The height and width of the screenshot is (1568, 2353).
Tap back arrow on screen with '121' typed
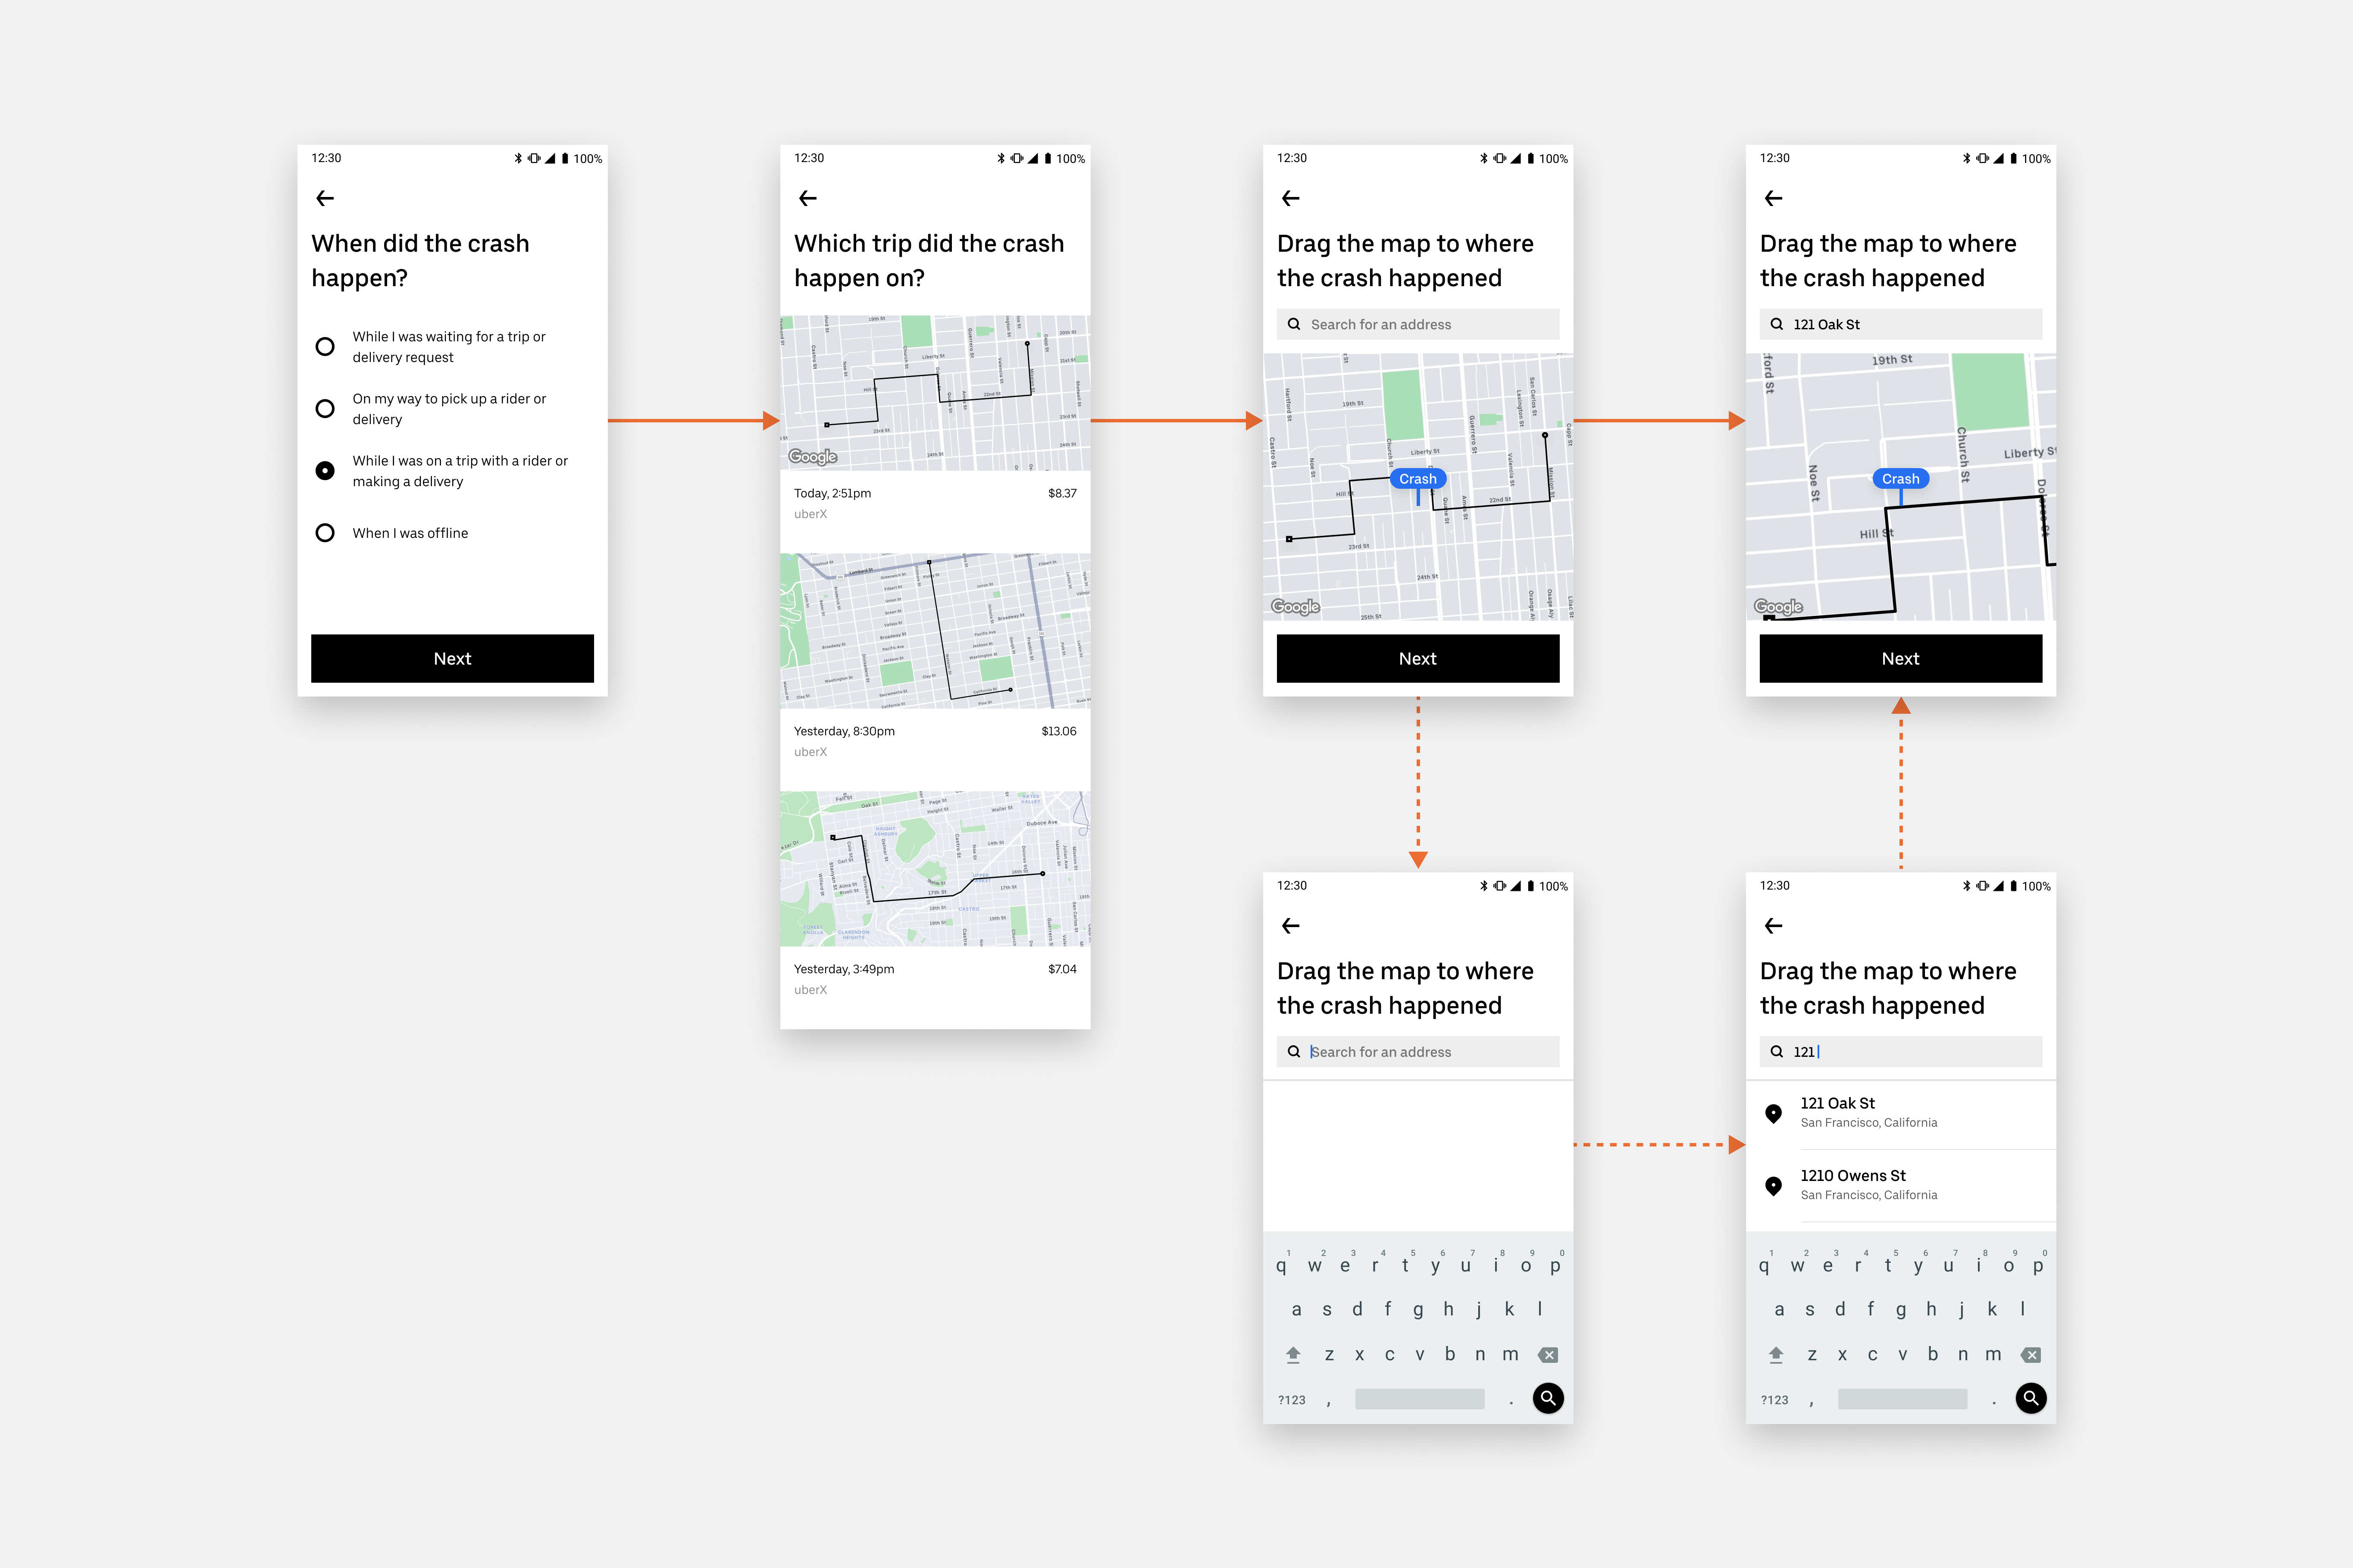(x=1774, y=926)
